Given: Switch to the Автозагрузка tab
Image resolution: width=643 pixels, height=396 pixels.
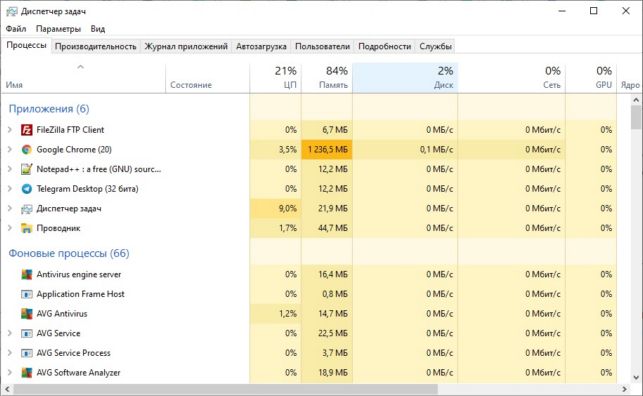Looking at the screenshot, I should [x=261, y=46].
